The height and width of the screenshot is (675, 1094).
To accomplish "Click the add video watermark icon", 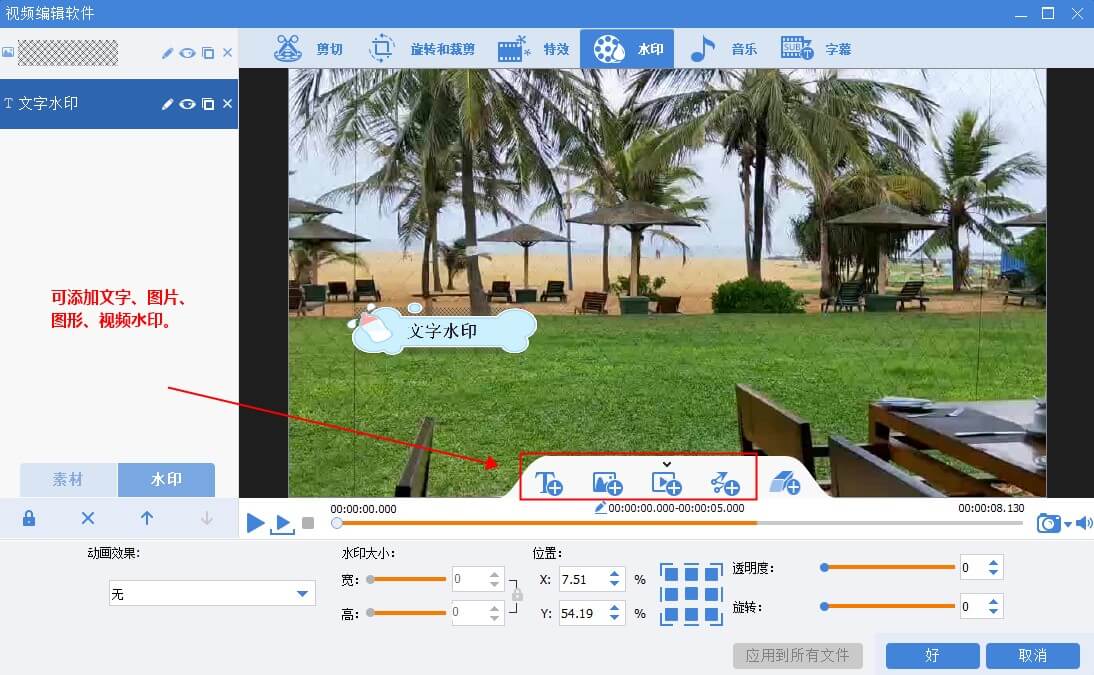I will pyautogui.click(x=666, y=483).
